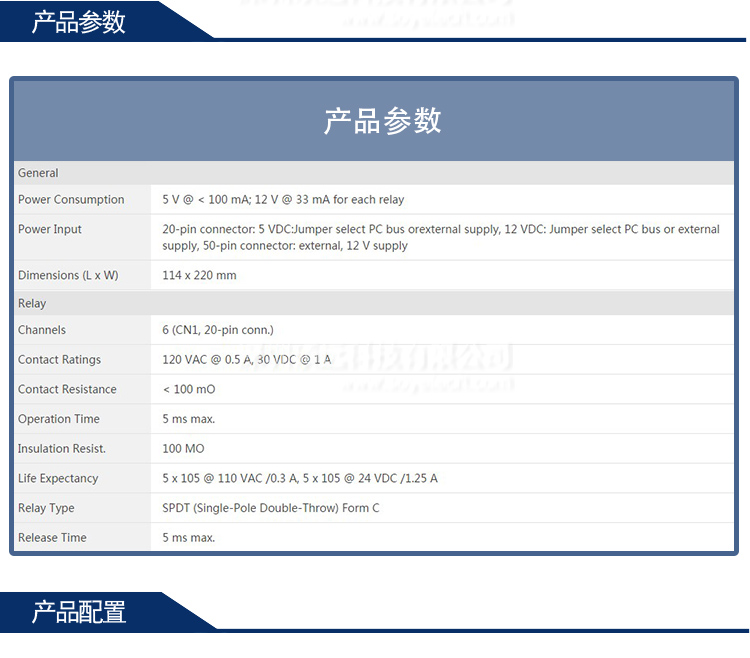Click the Insulation Resist. label
The width and height of the screenshot is (750, 658).
point(62,449)
